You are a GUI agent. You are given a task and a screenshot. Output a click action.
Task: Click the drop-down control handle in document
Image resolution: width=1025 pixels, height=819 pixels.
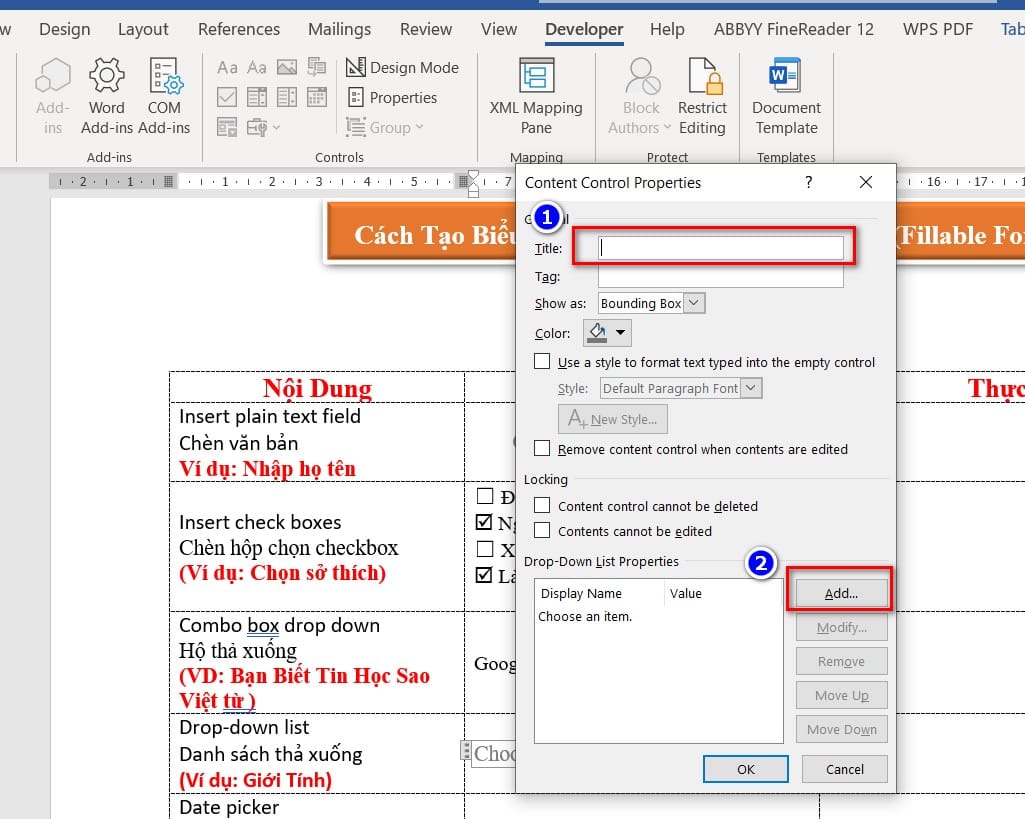pyautogui.click(x=465, y=750)
